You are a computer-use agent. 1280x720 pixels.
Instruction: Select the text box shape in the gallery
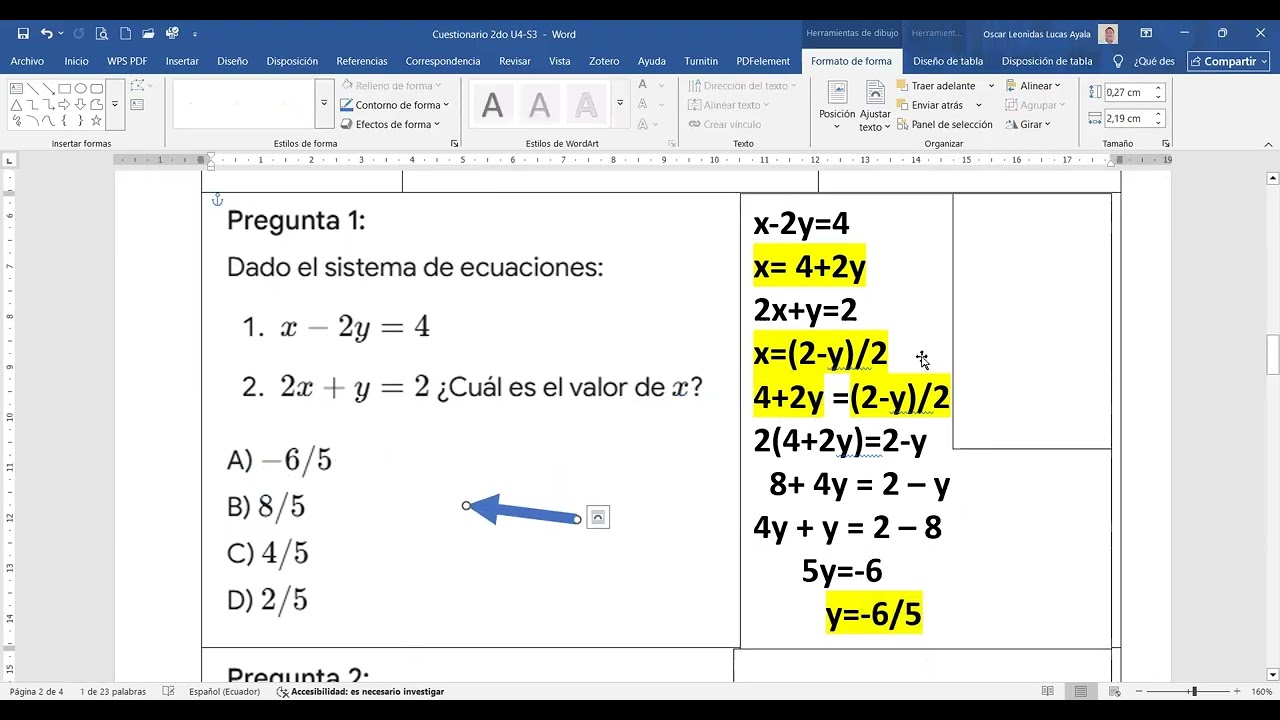[16, 88]
